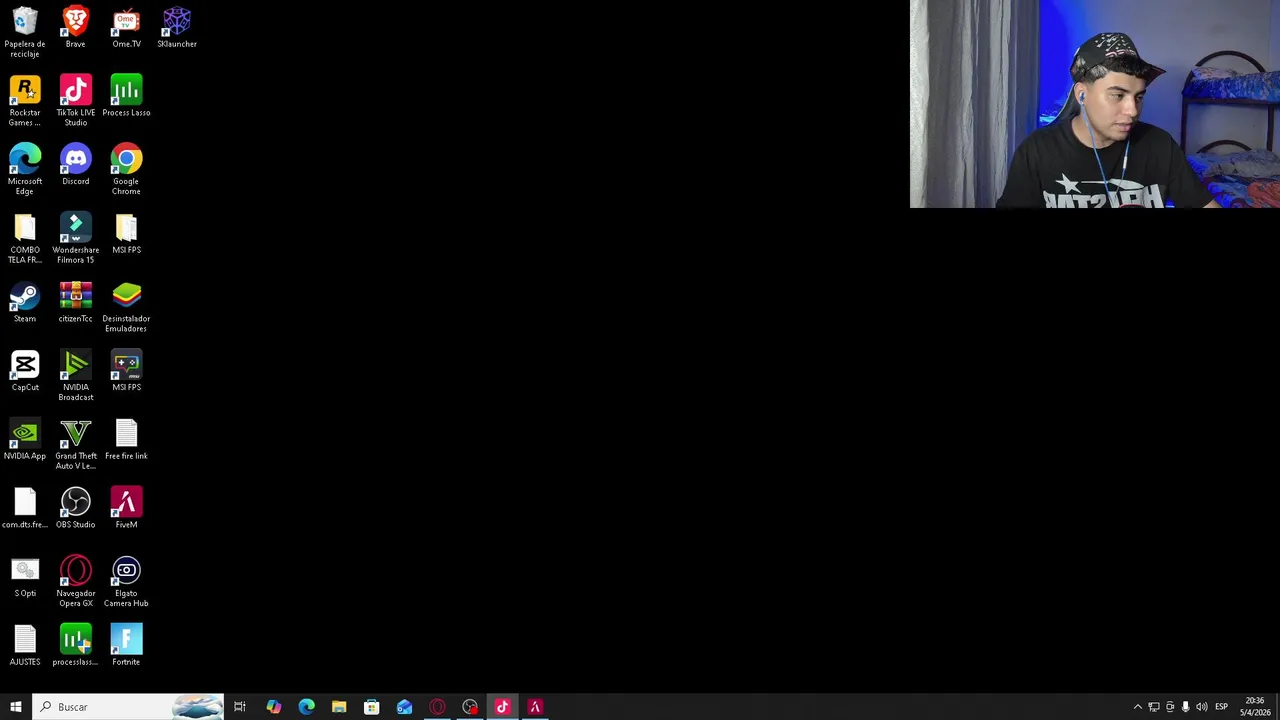1280x720 pixels.
Task: Select the Ome.TV desktop shortcut
Action: pyautogui.click(x=126, y=27)
